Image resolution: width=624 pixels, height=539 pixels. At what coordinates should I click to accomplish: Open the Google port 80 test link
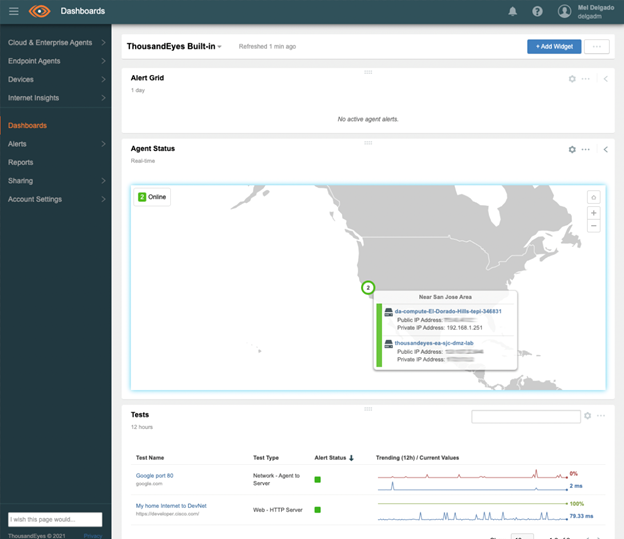coord(154,474)
